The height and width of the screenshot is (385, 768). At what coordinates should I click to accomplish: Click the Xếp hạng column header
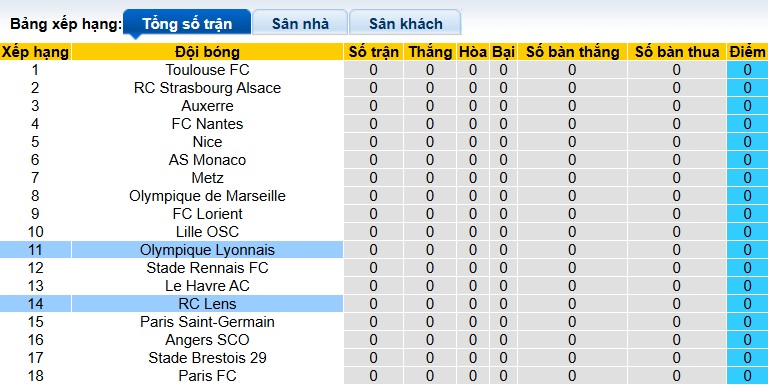coord(35,52)
